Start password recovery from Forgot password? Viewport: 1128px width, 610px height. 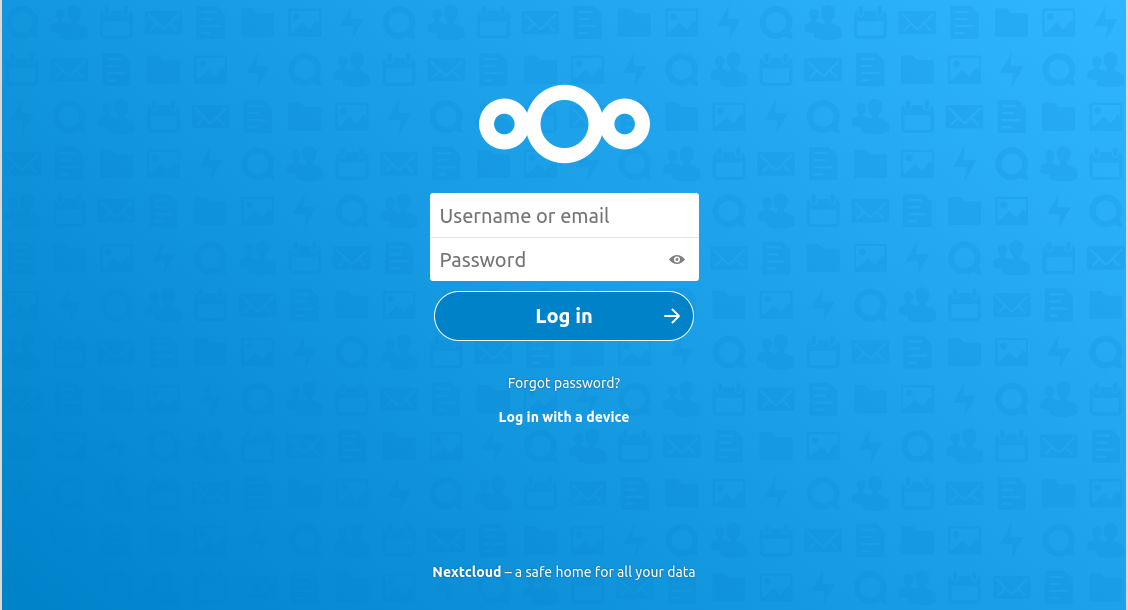564,383
